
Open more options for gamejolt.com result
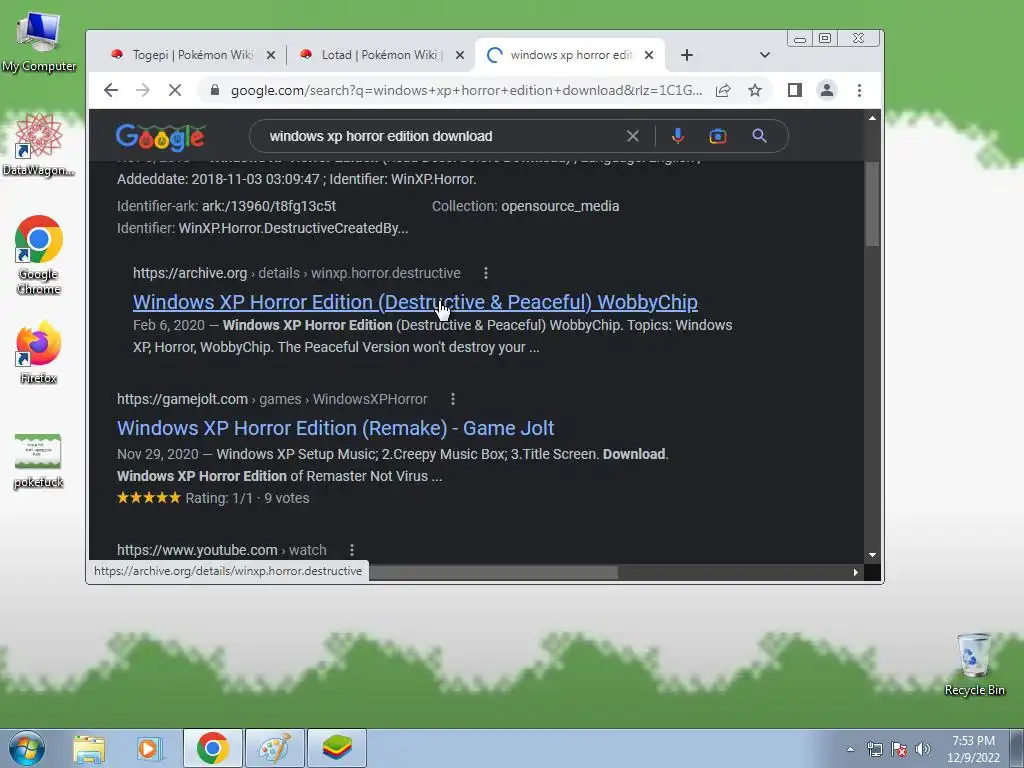click(453, 399)
